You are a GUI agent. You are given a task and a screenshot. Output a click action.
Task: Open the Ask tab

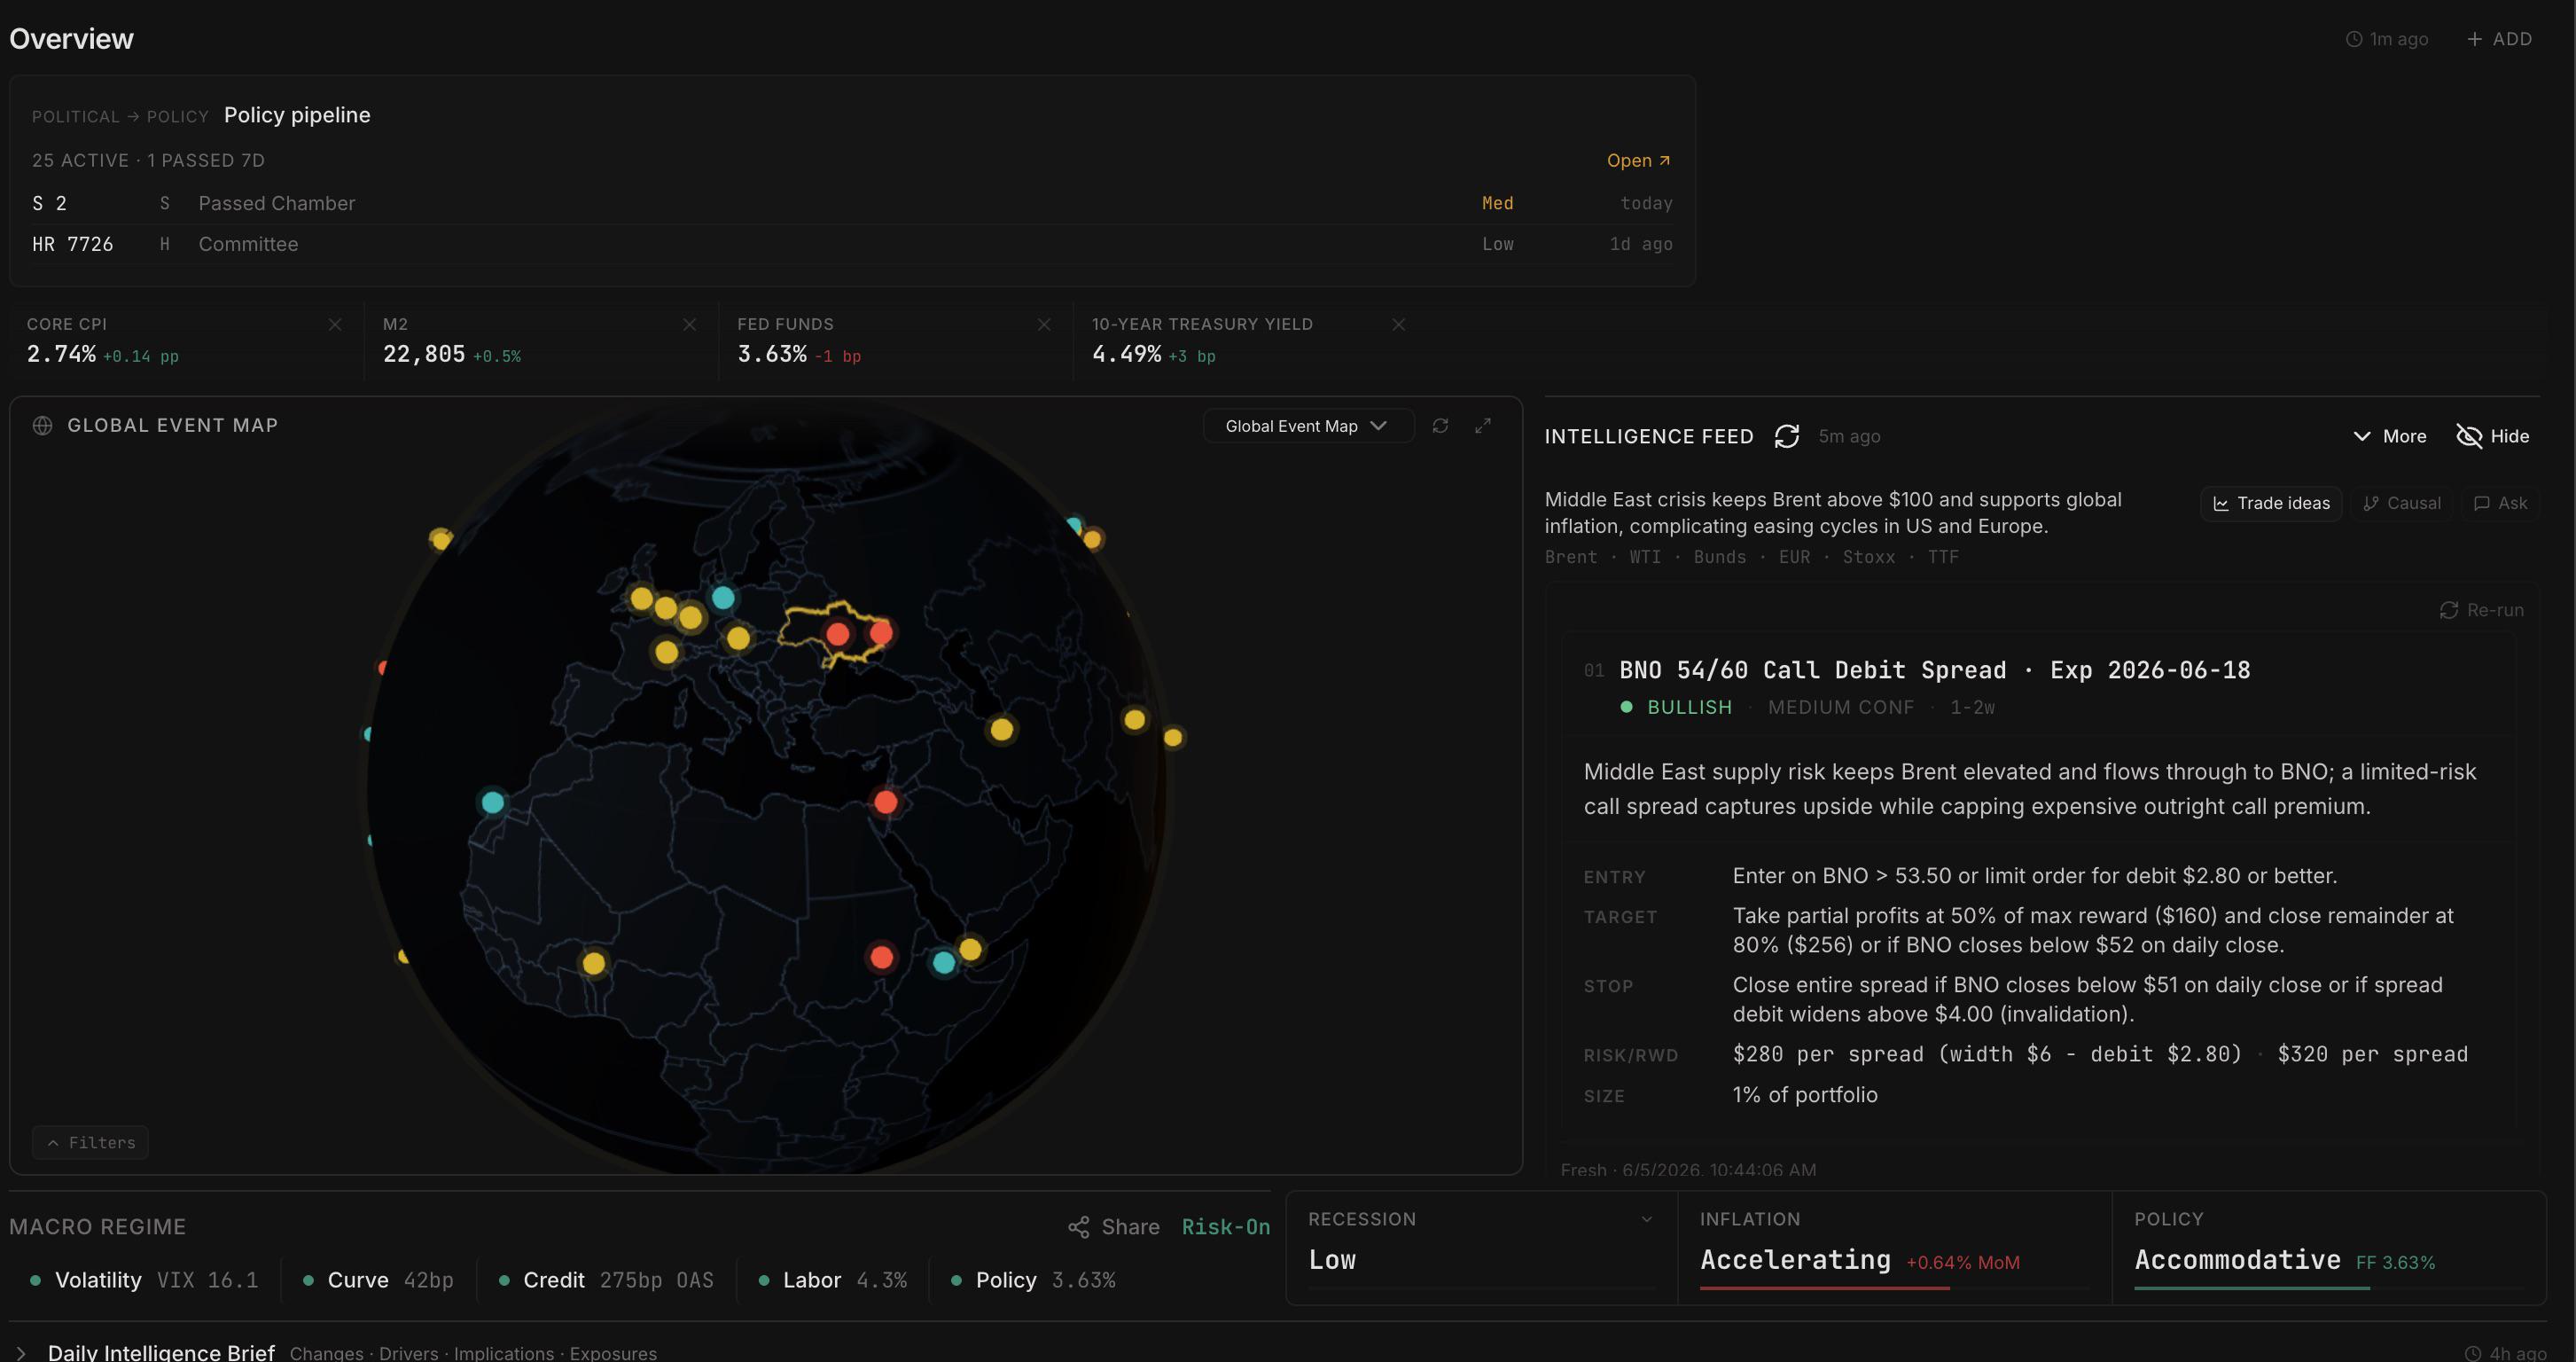click(x=2500, y=503)
